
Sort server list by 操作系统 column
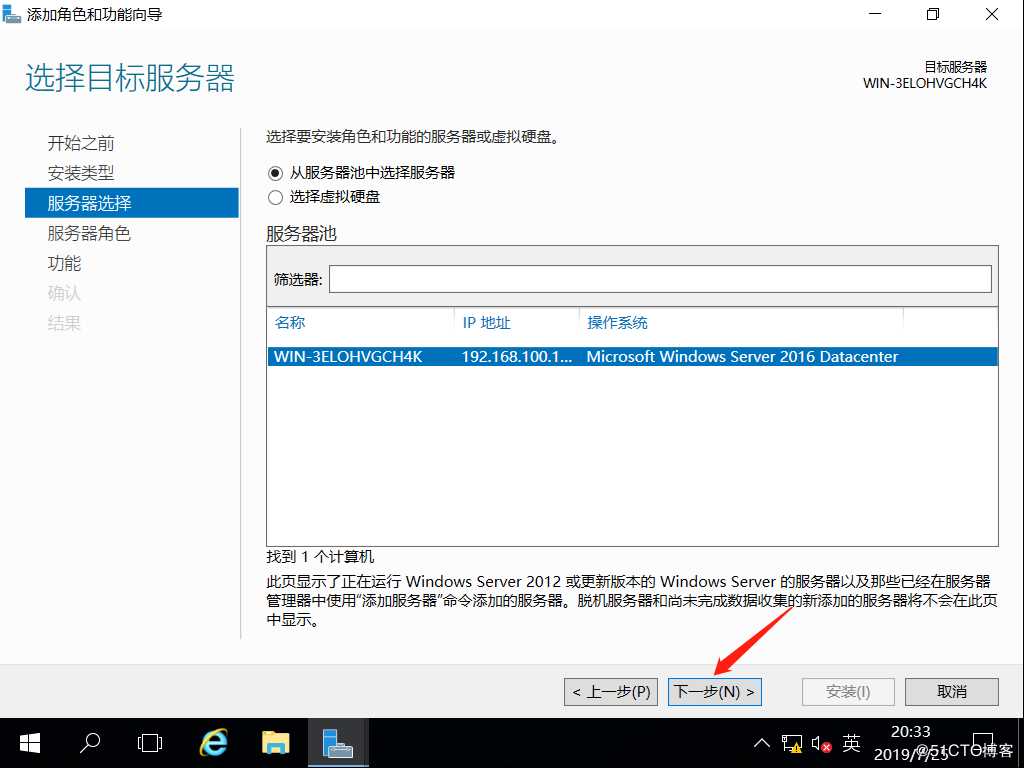(x=617, y=323)
